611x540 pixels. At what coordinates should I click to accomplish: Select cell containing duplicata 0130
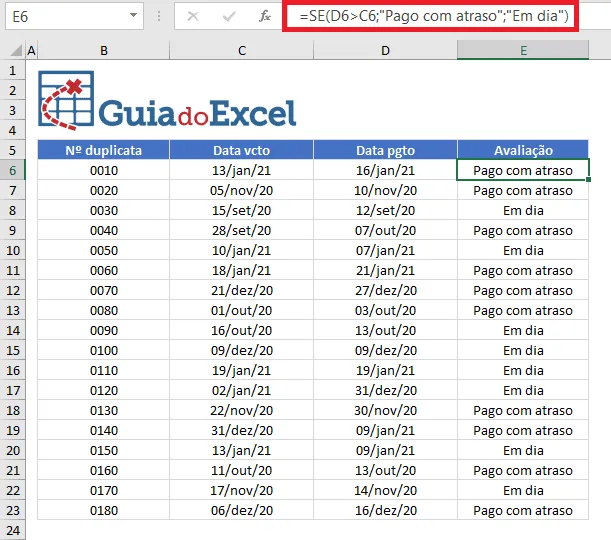tap(104, 410)
